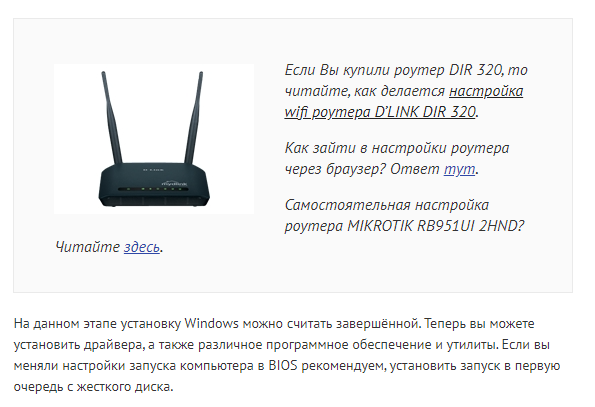Click the word 'завершённой' in bottom paragraph

pyautogui.click(x=378, y=324)
